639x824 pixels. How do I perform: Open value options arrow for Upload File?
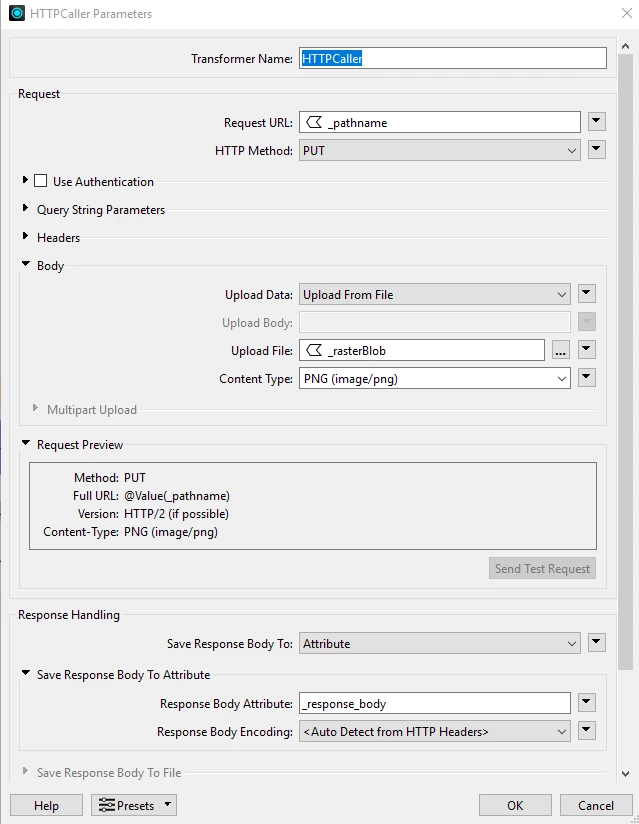(x=586, y=349)
